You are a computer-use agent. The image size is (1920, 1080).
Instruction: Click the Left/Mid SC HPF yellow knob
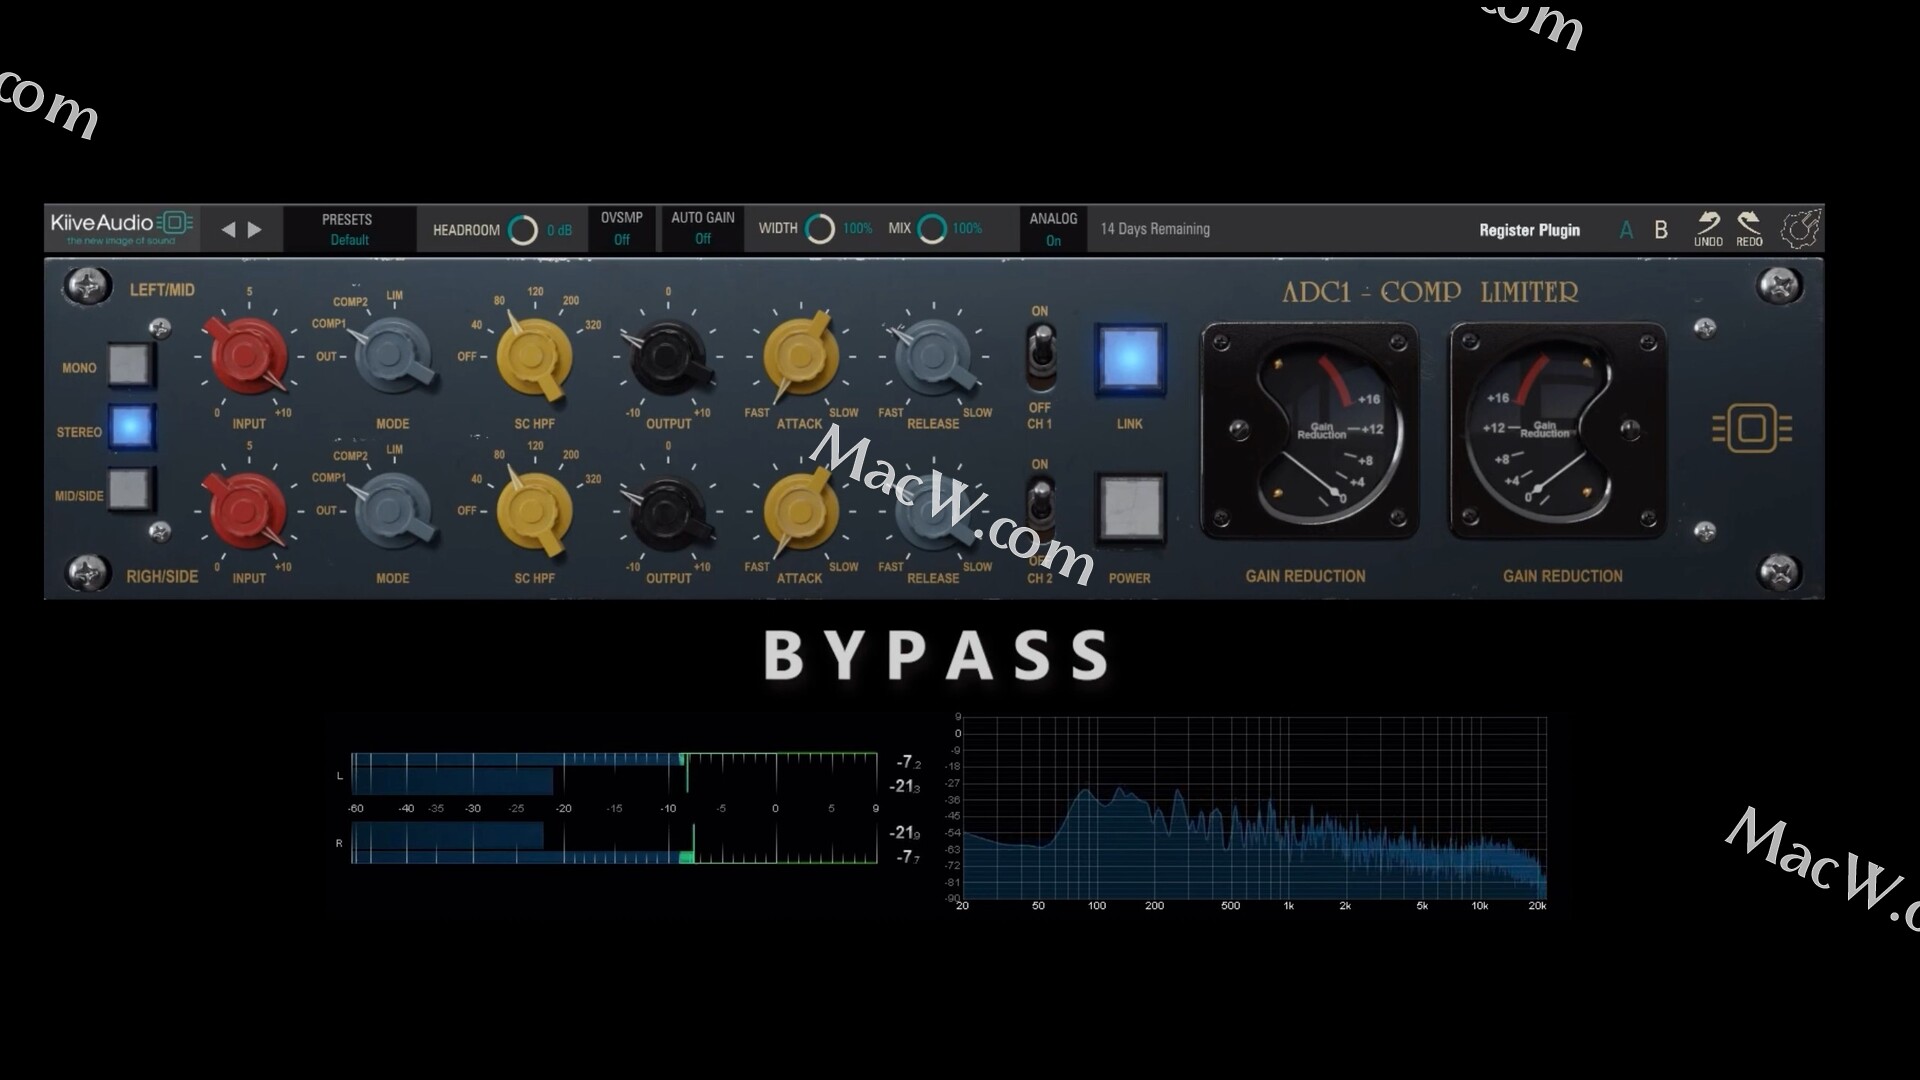[535, 357]
